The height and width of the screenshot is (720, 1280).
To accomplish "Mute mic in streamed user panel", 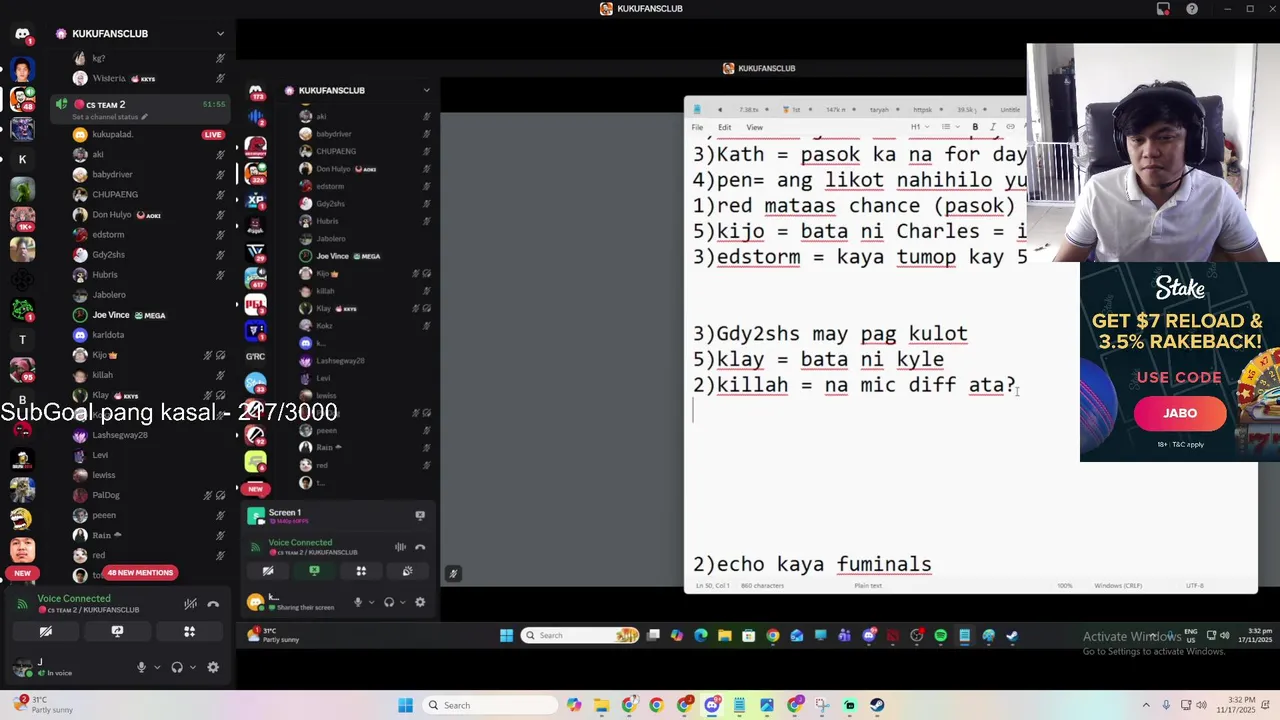I will point(358,602).
